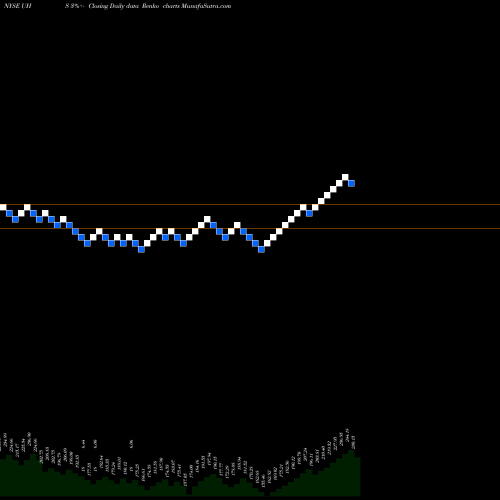Click the NYSE UH ticker label
Image resolution: width=500 pixels, height=500 pixels.
click(x=17, y=6)
